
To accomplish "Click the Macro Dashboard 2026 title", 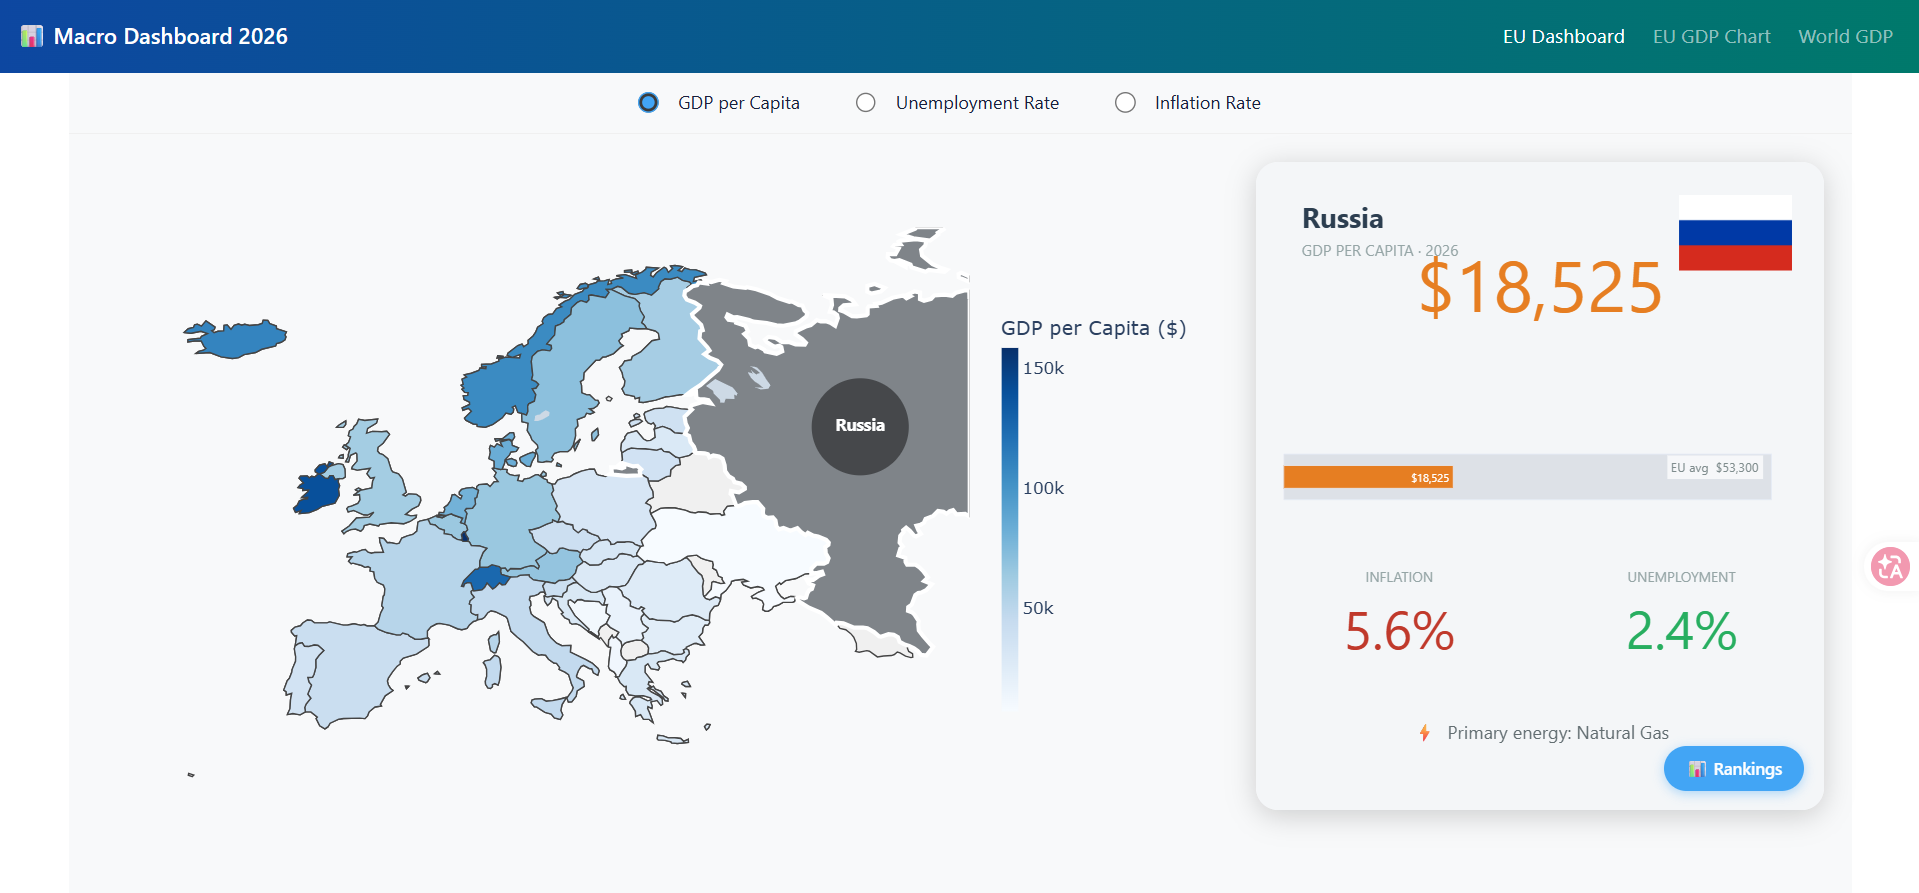I will (171, 37).
